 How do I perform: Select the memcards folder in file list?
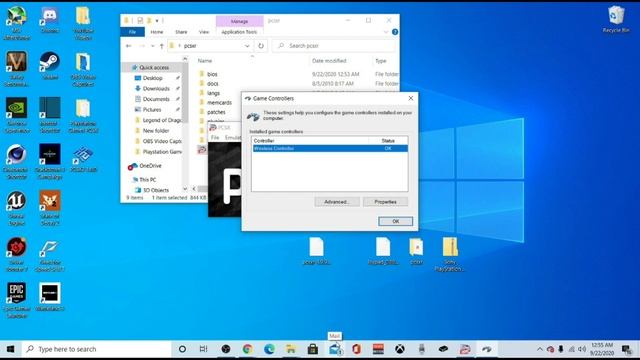[x=219, y=102]
